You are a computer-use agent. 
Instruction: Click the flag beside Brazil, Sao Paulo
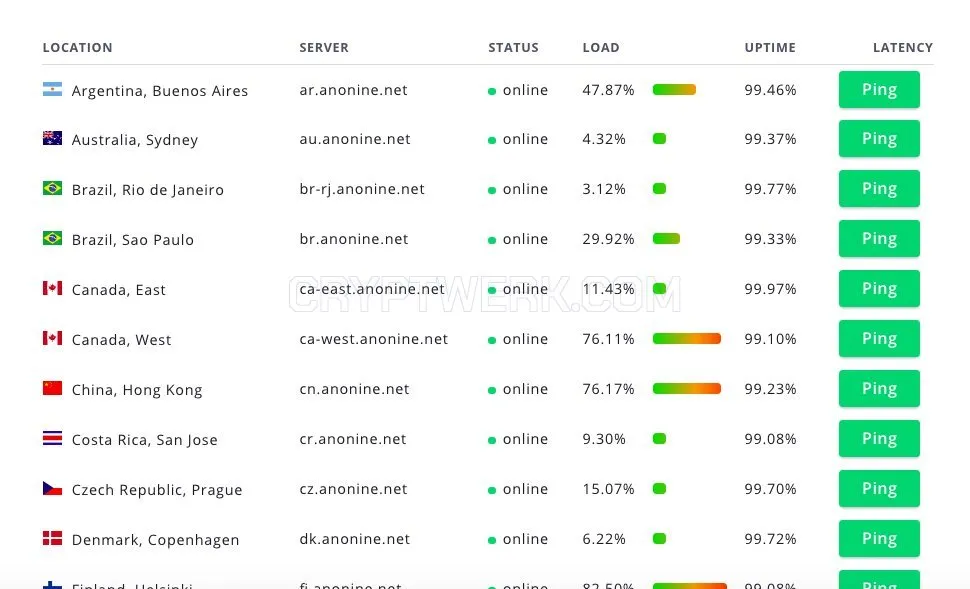tap(53, 238)
